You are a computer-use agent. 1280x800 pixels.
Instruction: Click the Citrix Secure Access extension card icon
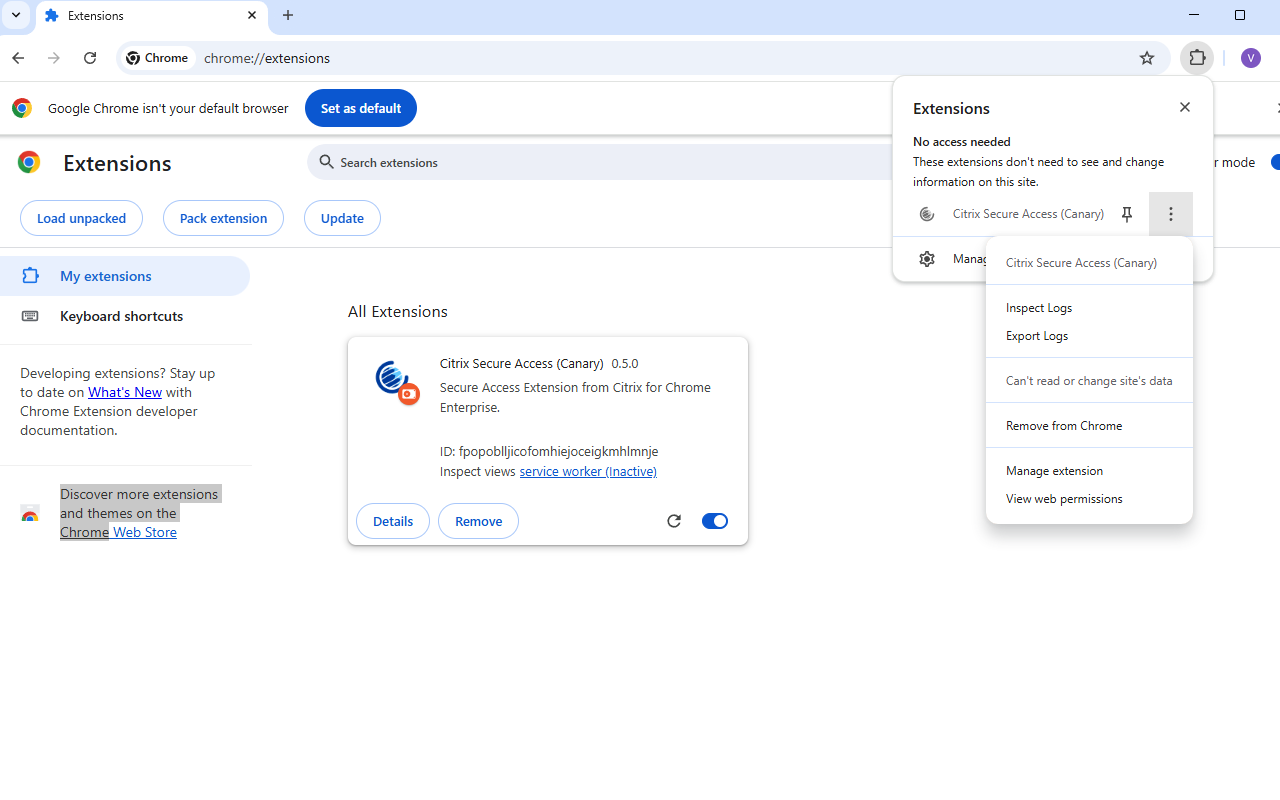pyautogui.click(x=396, y=382)
